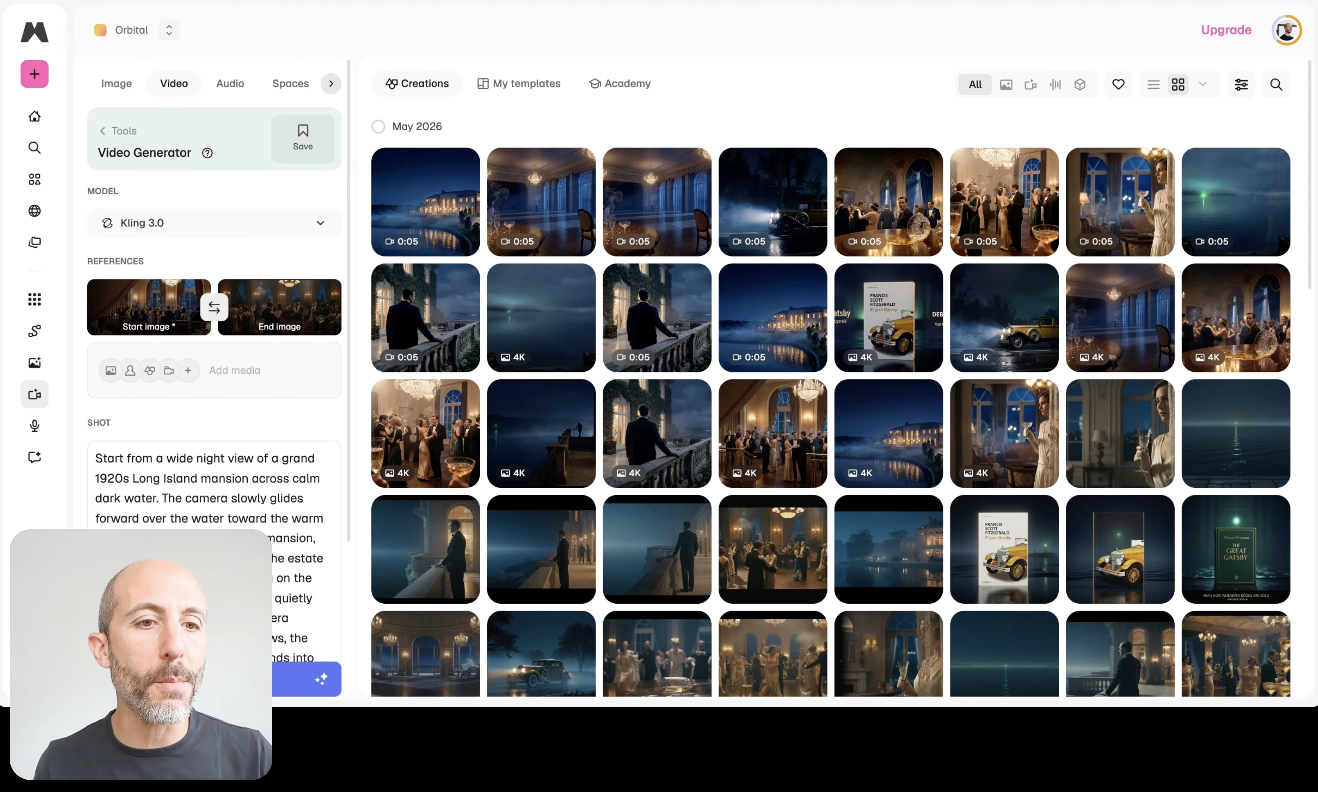
Task: Show only favorites with the heart toggle
Action: pos(1118,85)
